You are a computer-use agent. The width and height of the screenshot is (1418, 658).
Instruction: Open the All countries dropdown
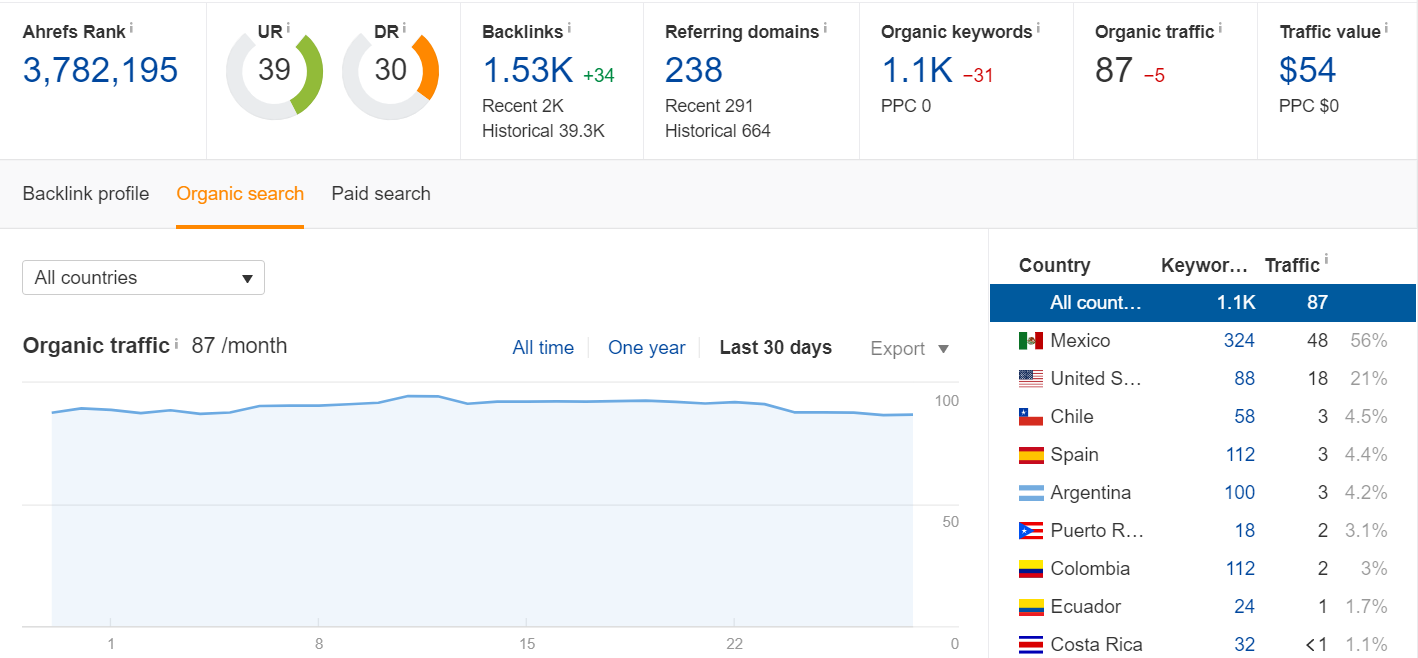click(x=143, y=278)
